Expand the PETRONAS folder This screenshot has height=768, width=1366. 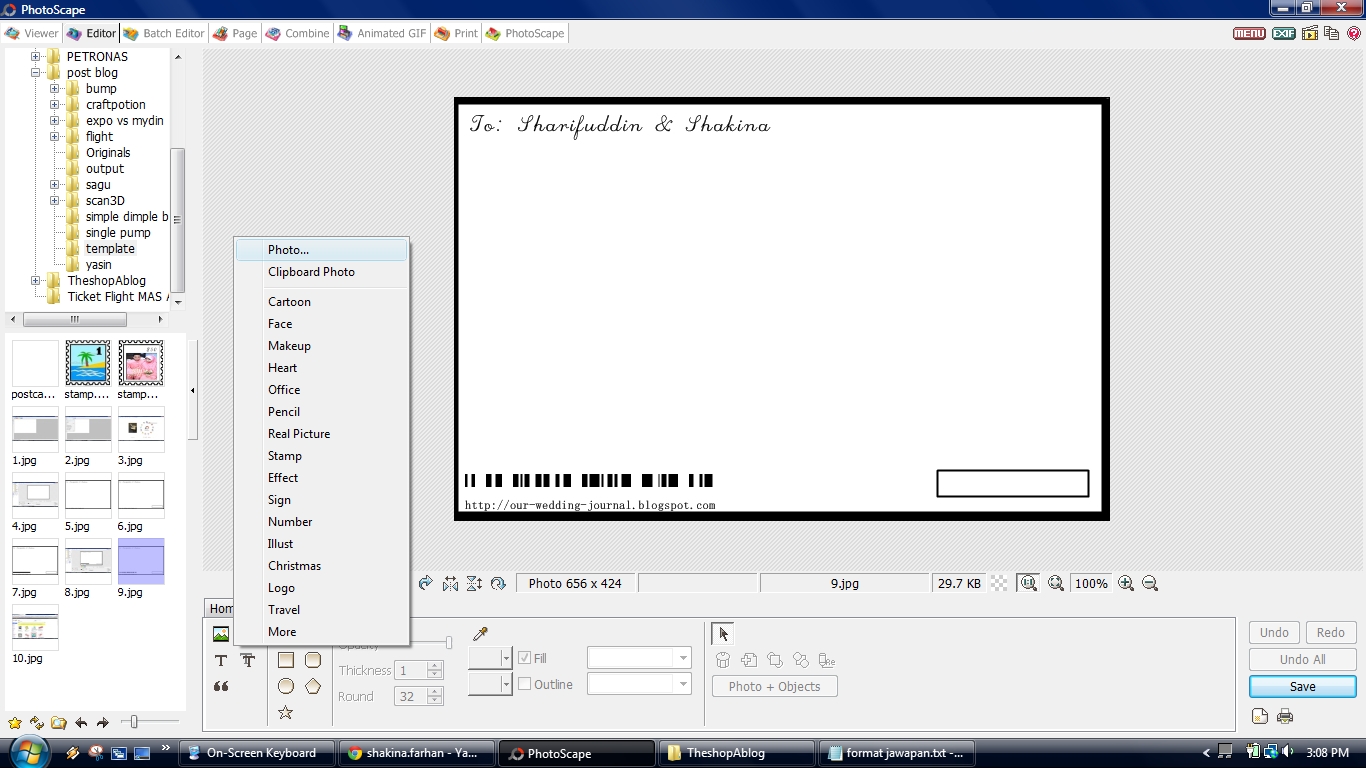point(36,57)
